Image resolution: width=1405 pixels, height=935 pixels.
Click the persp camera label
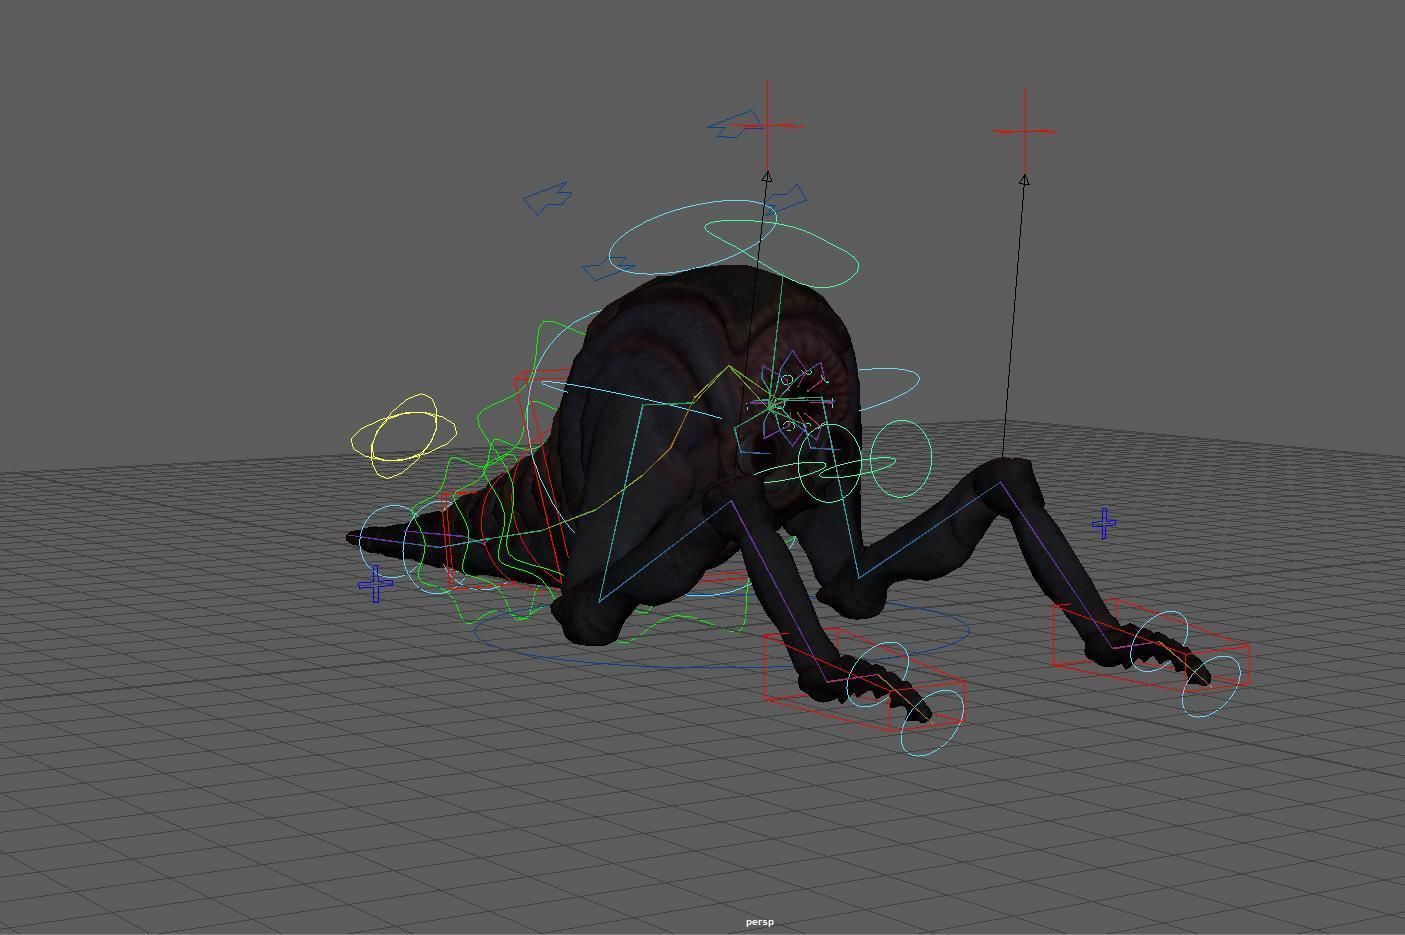coord(760,922)
